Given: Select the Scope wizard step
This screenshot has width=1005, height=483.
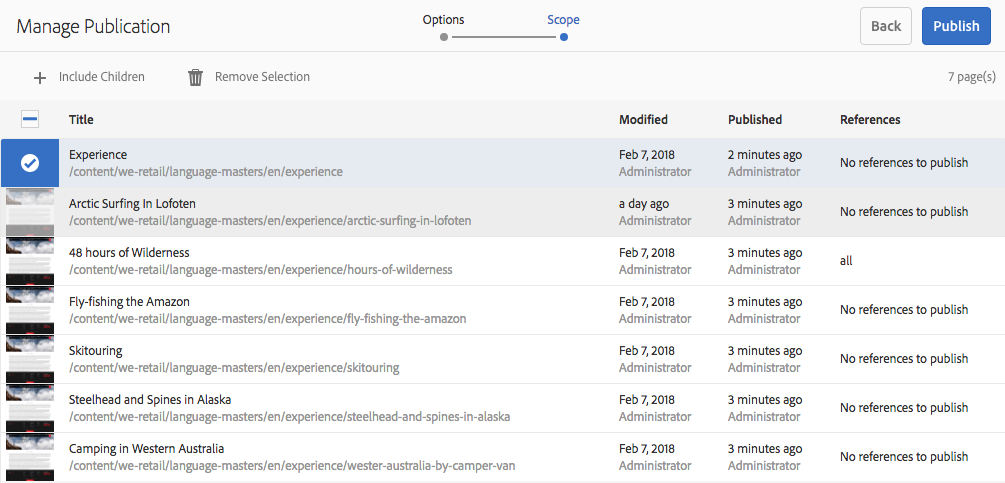Looking at the screenshot, I should point(563,20).
